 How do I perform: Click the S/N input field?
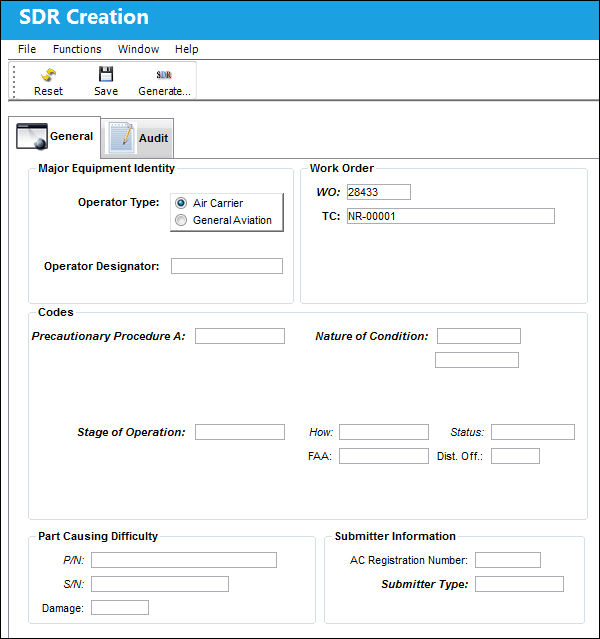160,584
